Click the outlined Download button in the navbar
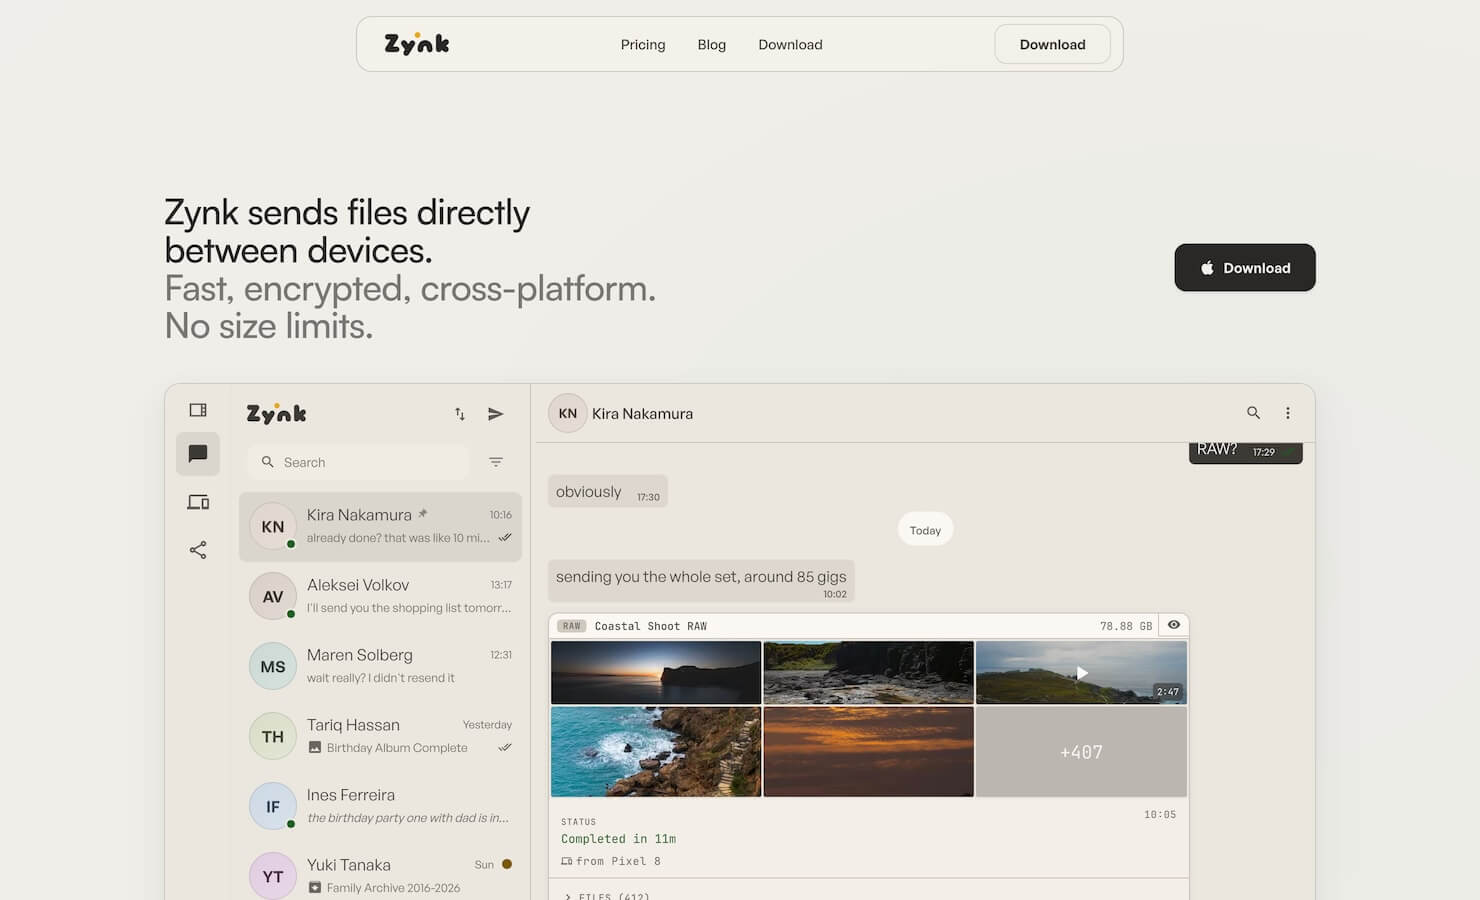1480x900 pixels. (x=1052, y=44)
